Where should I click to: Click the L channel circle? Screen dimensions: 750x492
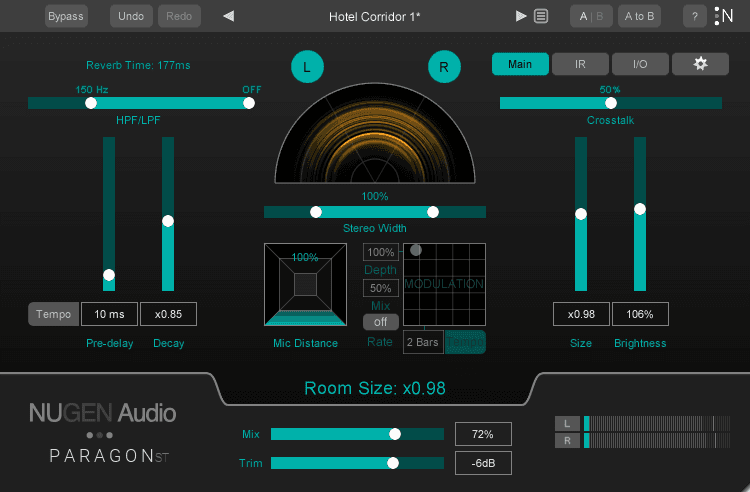tap(307, 67)
